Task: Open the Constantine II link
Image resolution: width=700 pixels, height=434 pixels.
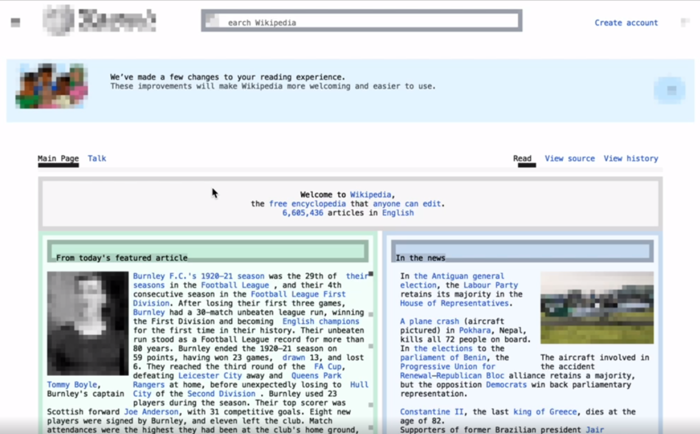Action: pos(432,412)
